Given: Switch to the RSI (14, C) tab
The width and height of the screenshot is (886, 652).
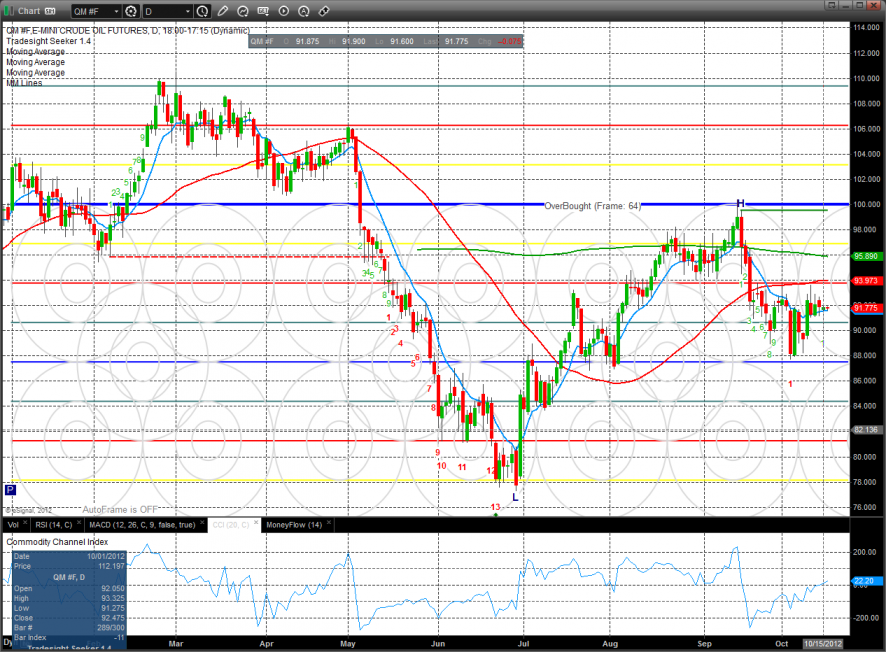Looking at the screenshot, I should [x=54, y=524].
